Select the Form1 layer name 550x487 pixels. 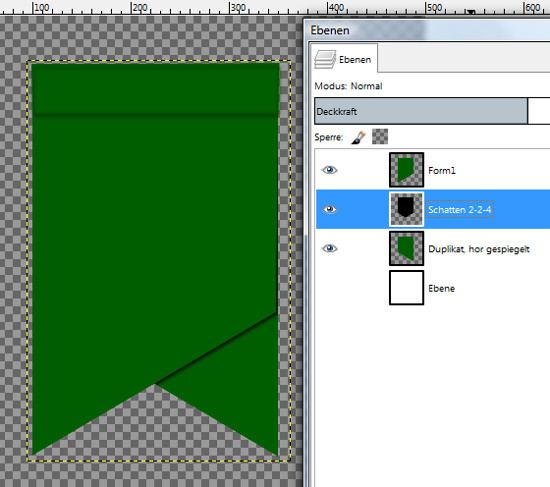point(442,171)
